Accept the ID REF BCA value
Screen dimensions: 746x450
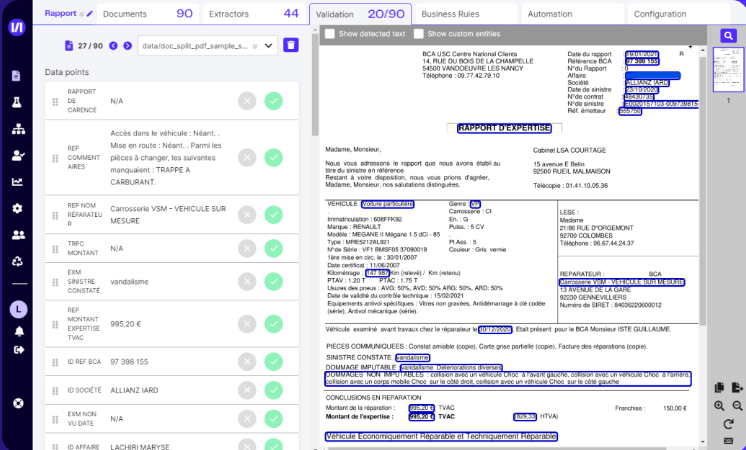click(x=274, y=362)
